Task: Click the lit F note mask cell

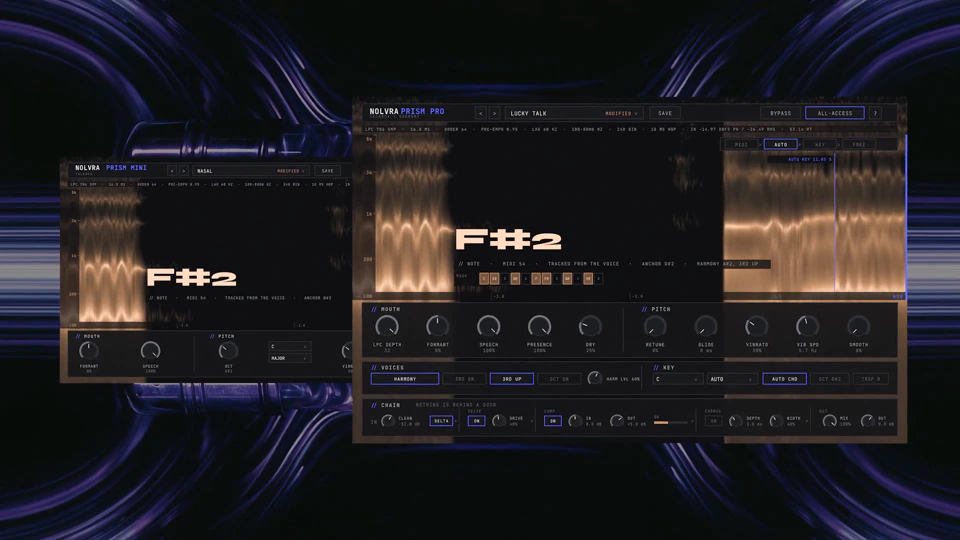Action: (x=536, y=279)
